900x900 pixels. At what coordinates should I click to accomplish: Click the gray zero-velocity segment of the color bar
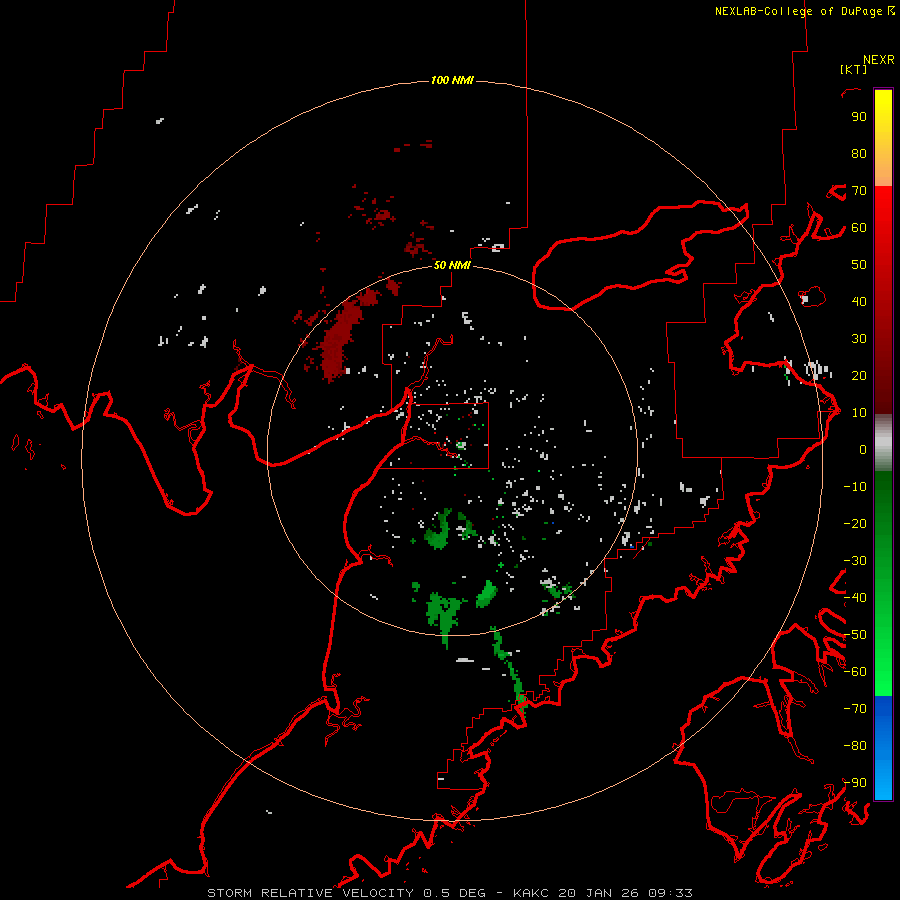point(883,442)
